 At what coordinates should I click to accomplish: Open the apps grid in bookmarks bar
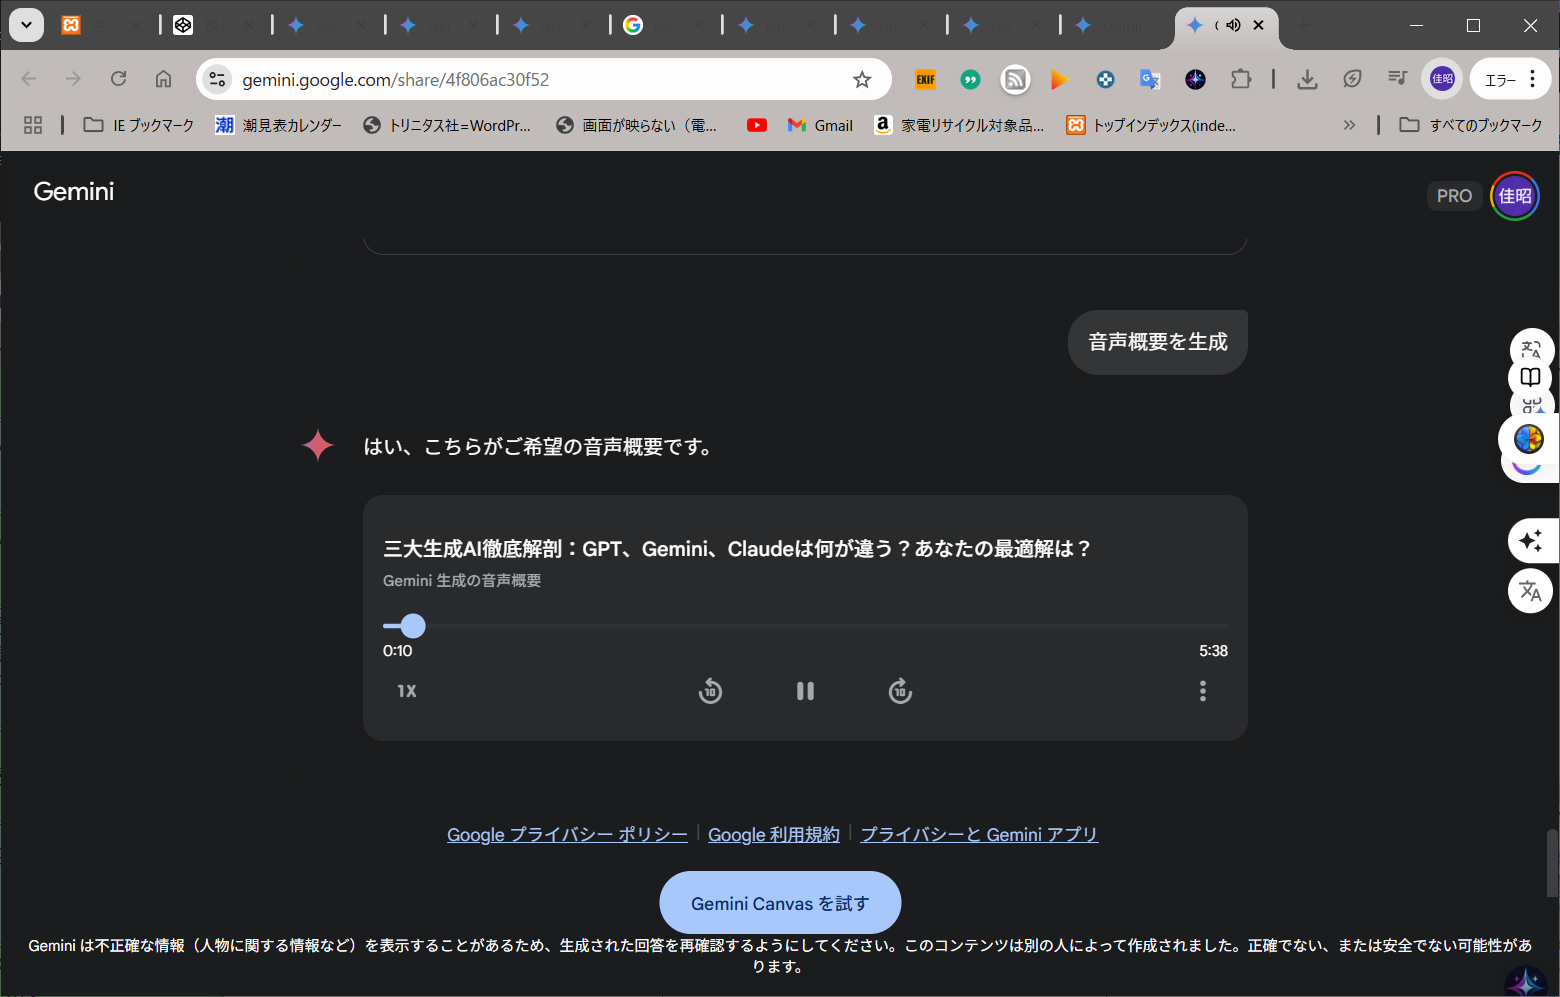point(33,125)
